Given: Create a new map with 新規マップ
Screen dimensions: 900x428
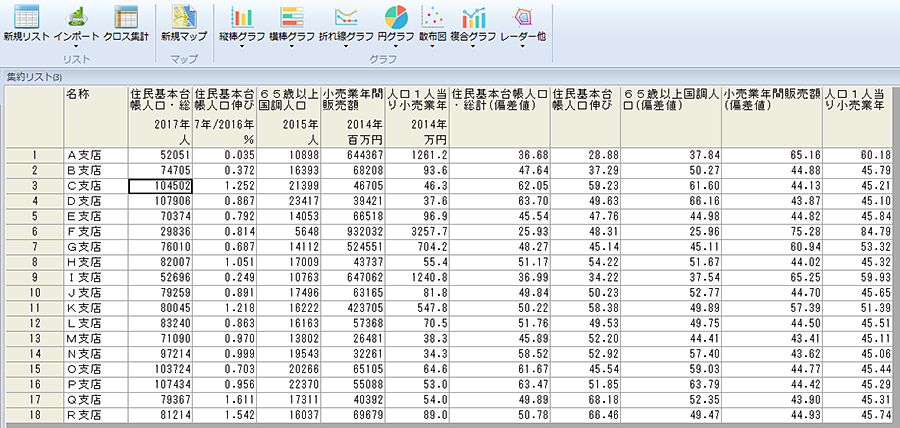Looking at the screenshot, I should [x=184, y=18].
